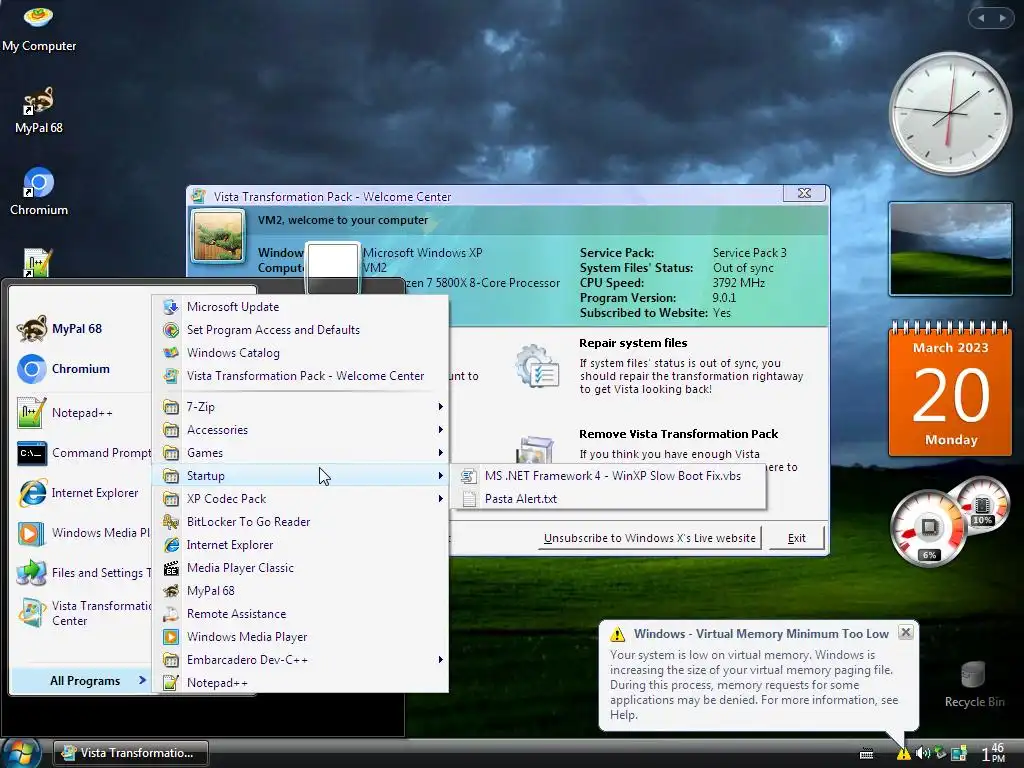Click All Programs in Start menu
1024x768 pixels.
84,680
